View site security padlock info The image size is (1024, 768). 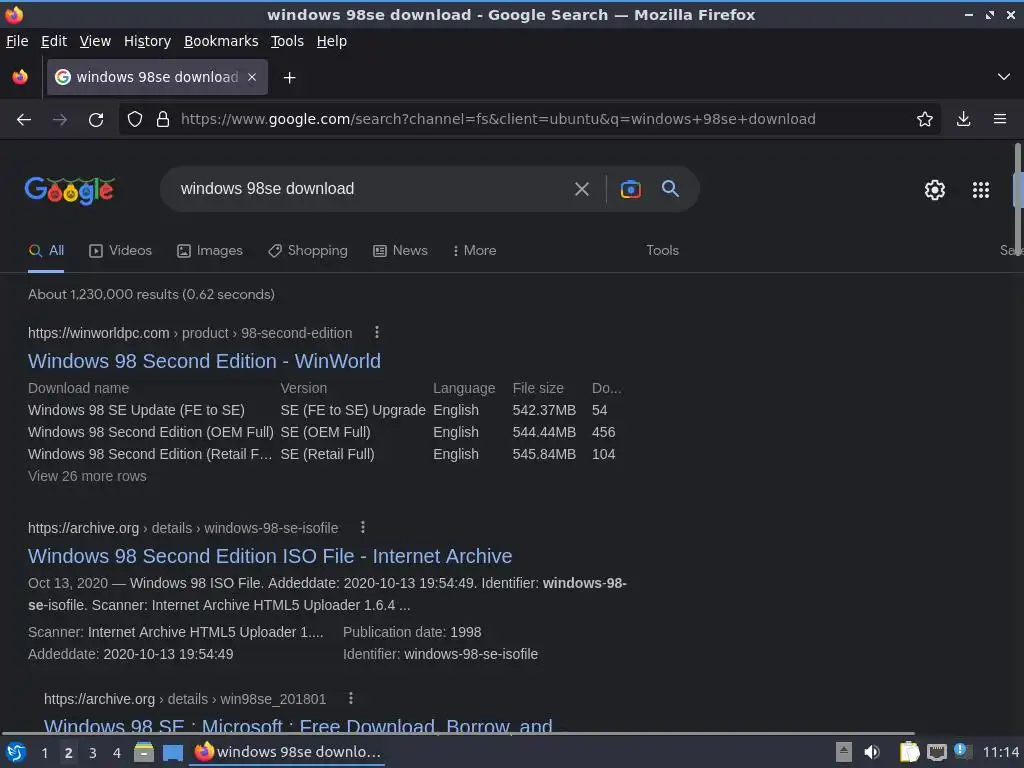[163, 119]
